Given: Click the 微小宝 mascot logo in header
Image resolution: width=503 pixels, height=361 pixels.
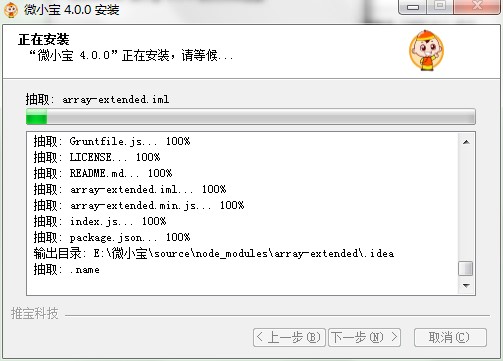Looking at the screenshot, I should coord(426,50).
